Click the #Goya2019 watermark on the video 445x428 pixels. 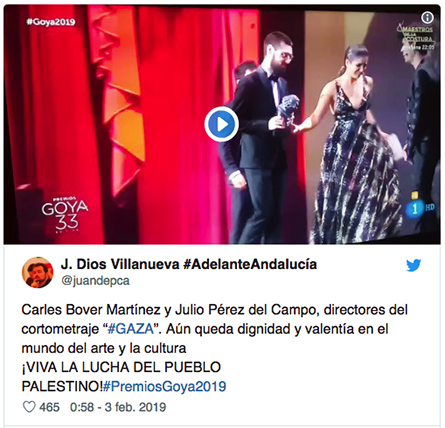(x=51, y=22)
